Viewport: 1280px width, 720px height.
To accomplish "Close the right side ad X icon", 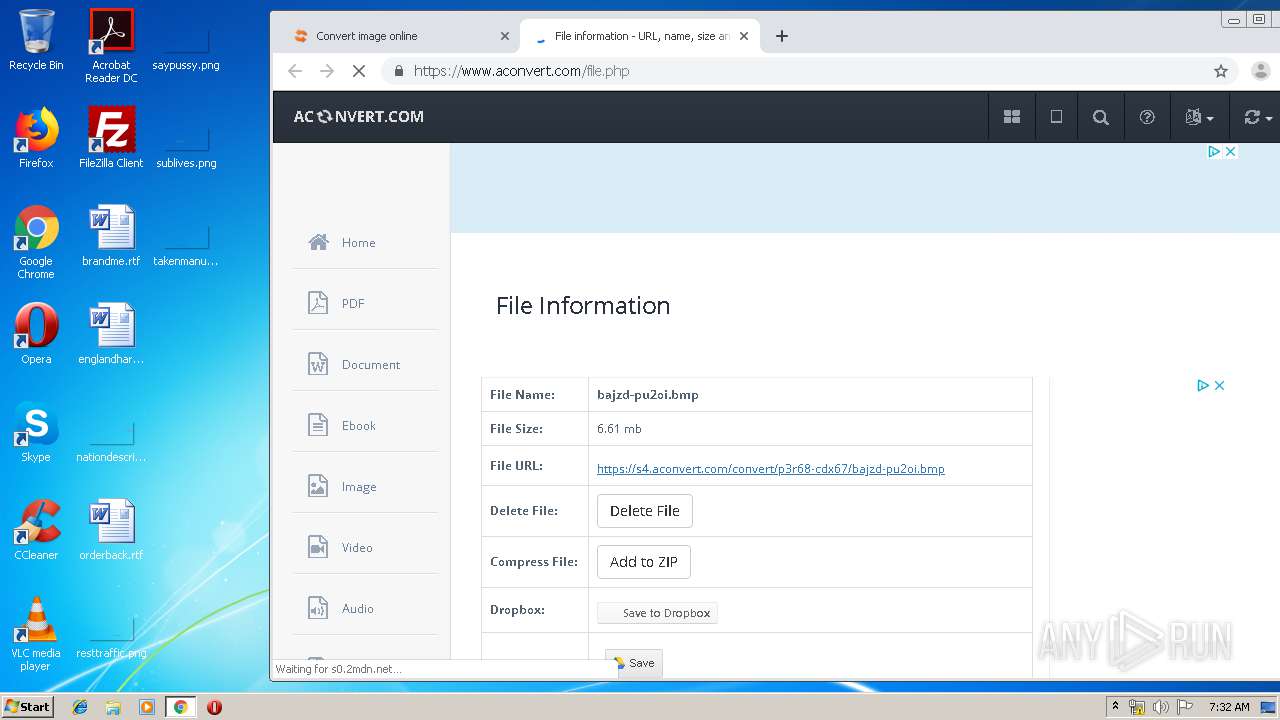I will [x=1220, y=386].
